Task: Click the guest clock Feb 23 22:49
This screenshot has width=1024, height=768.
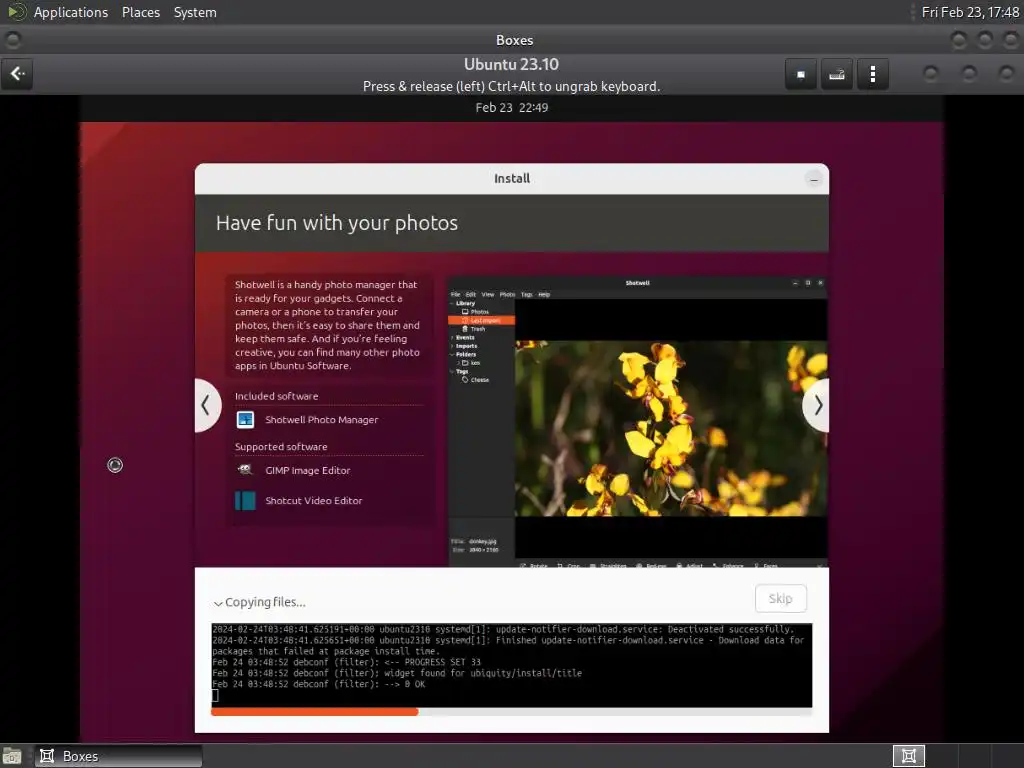Action: (x=511, y=108)
